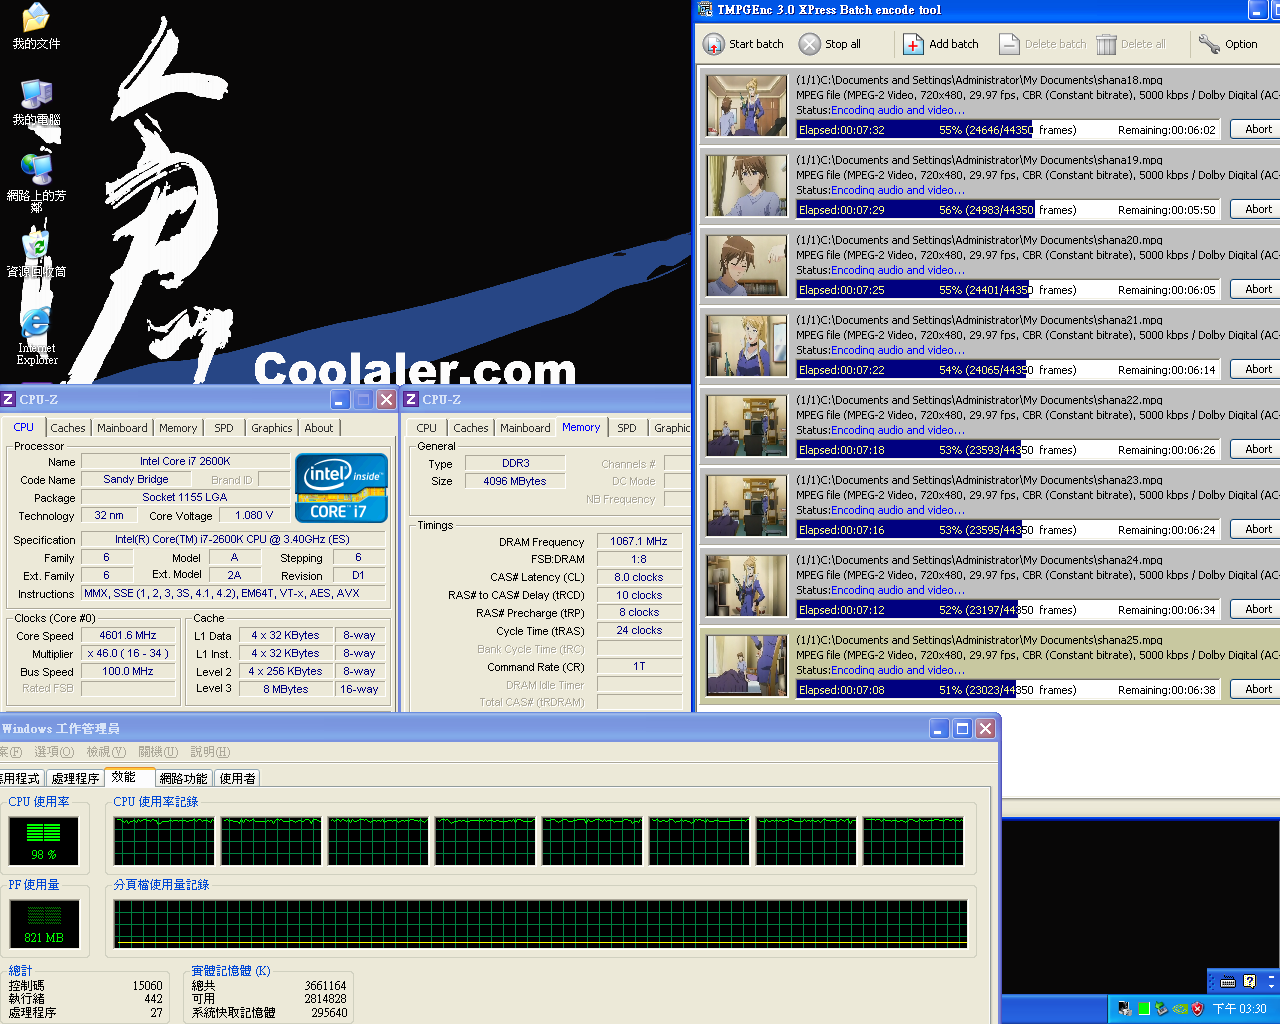Open 檢視(V) menu in Task Manager
The height and width of the screenshot is (1024, 1280).
pos(106,752)
